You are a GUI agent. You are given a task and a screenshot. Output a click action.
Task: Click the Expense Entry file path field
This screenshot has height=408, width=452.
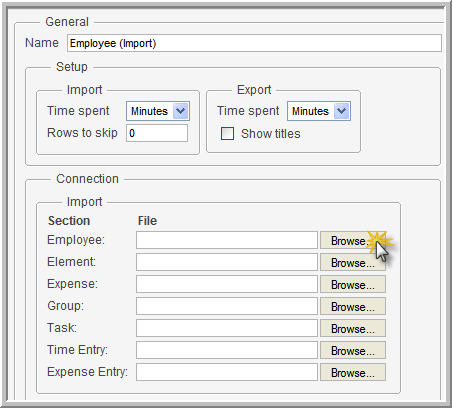pos(227,372)
